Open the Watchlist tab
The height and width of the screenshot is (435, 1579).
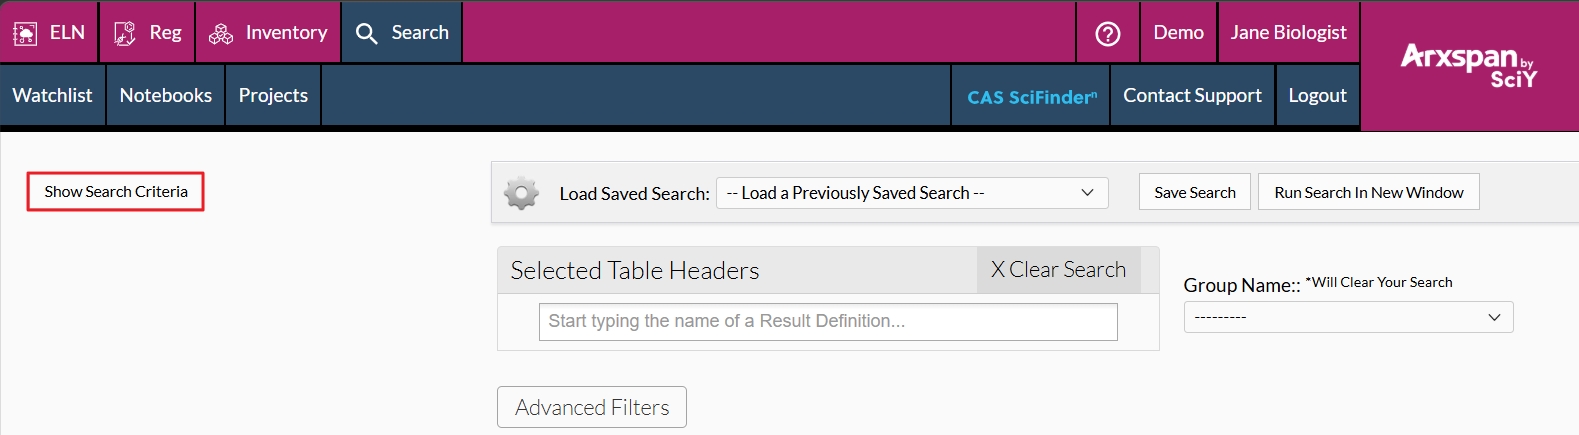pyautogui.click(x=52, y=95)
